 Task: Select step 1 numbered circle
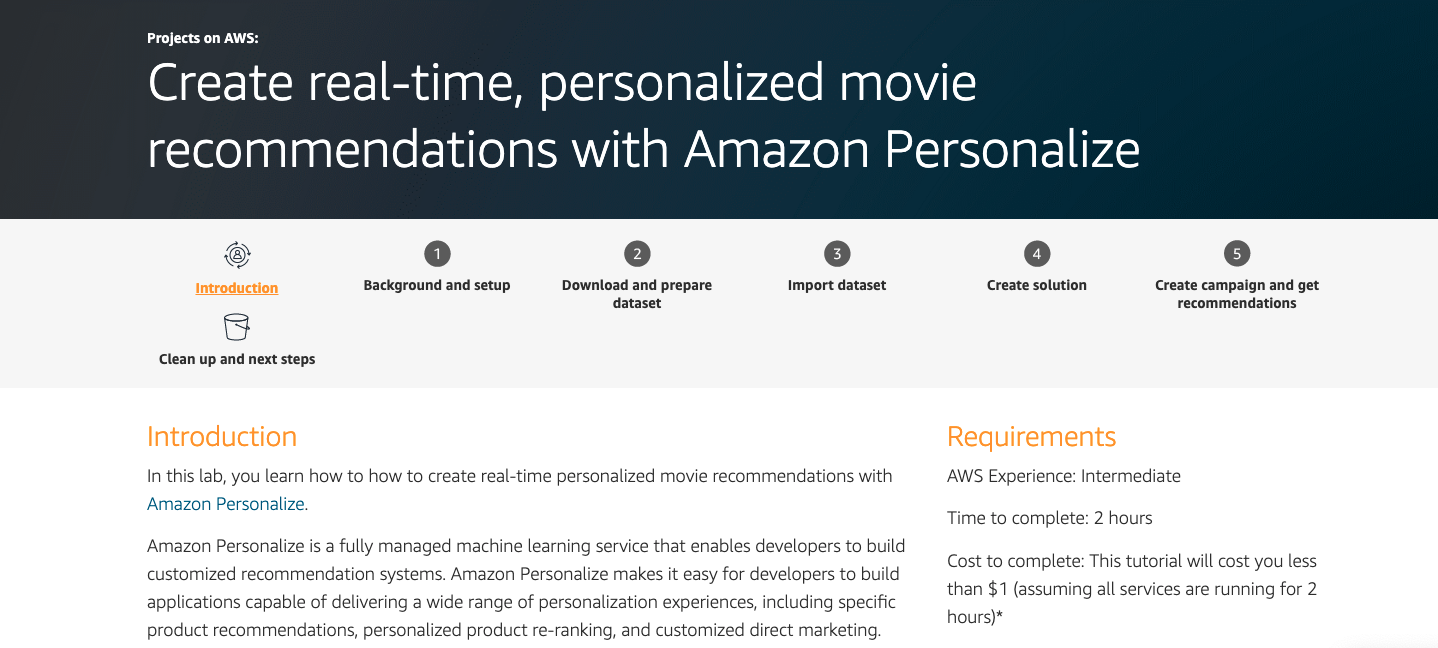click(x=437, y=253)
